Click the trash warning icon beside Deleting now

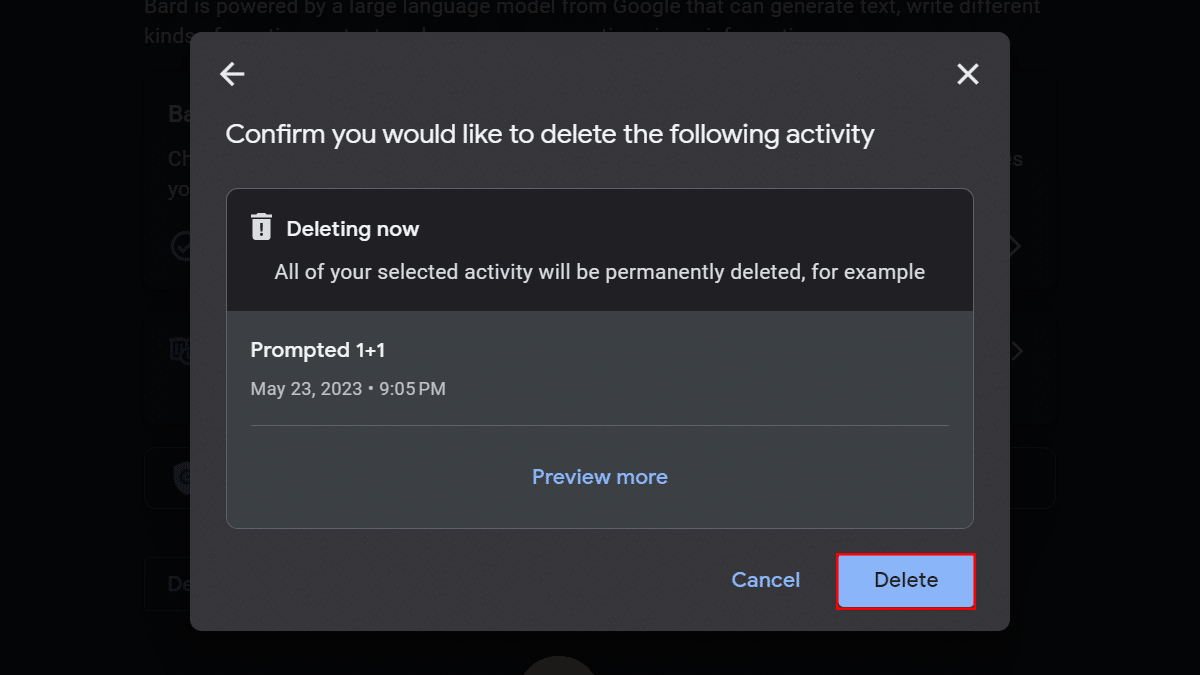click(x=261, y=227)
